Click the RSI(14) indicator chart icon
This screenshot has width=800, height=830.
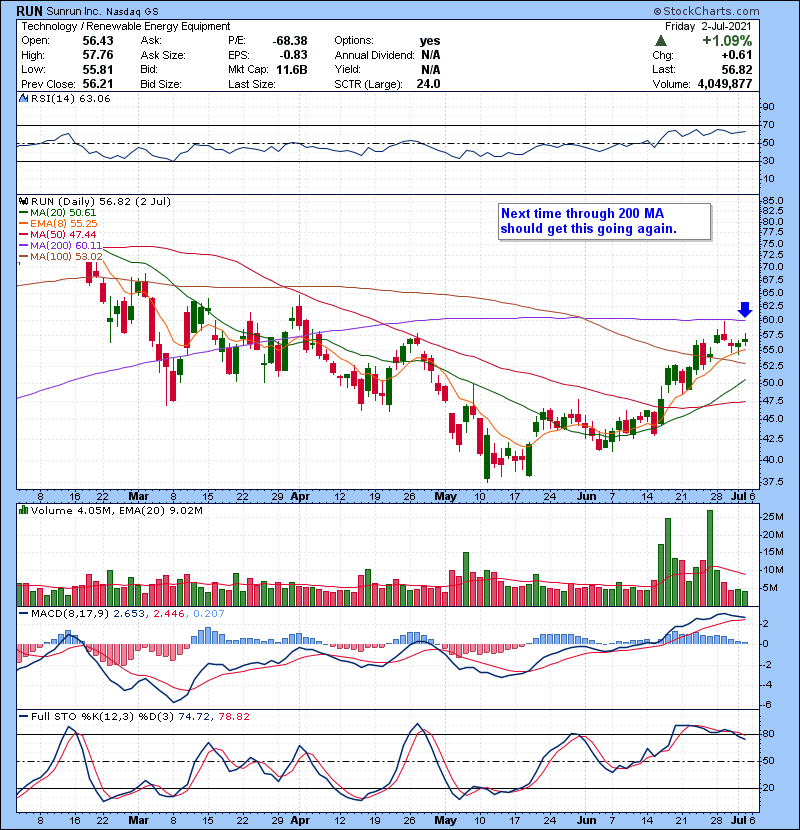pos(23,98)
